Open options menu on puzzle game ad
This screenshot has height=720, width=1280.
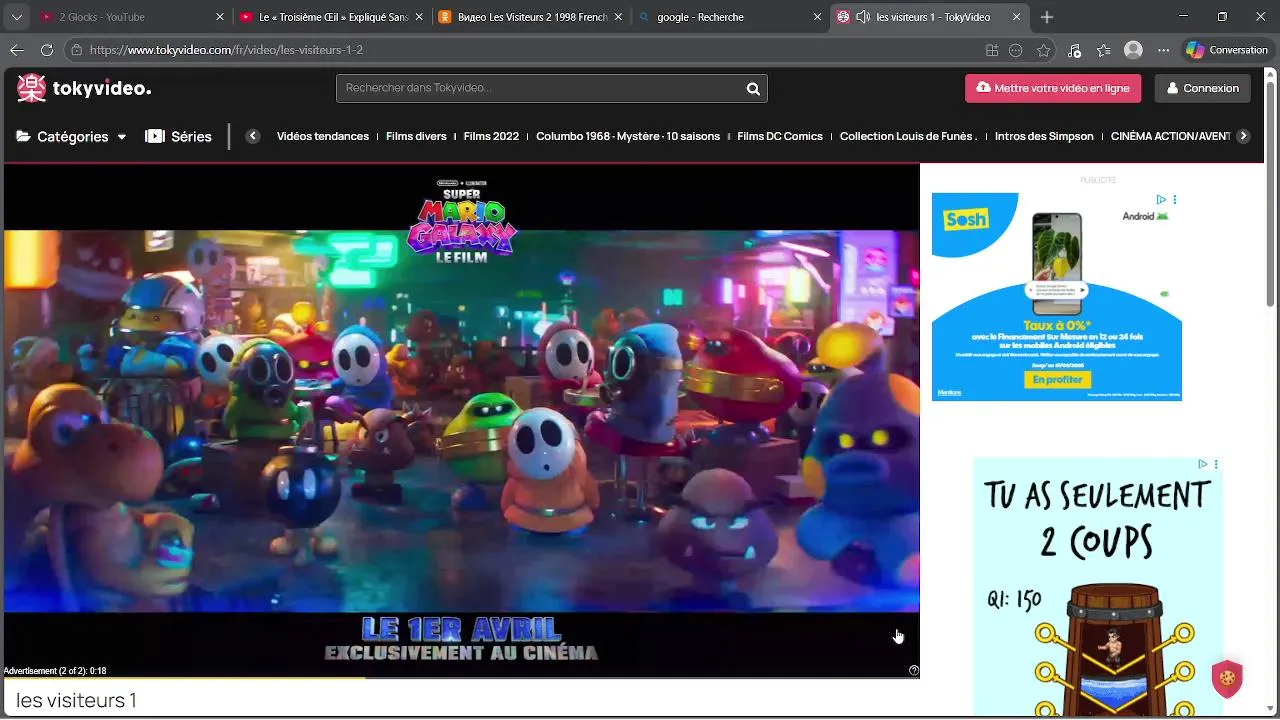(1216, 464)
